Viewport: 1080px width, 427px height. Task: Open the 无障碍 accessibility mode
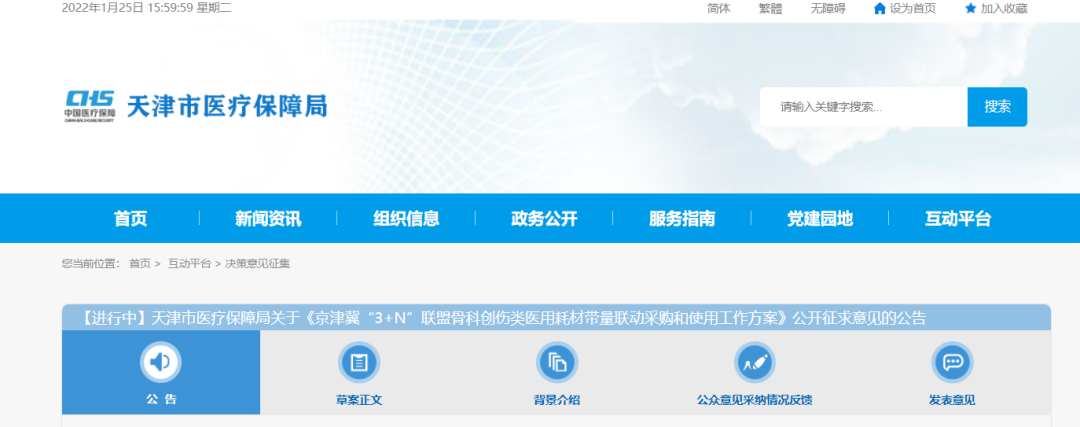click(x=828, y=8)
